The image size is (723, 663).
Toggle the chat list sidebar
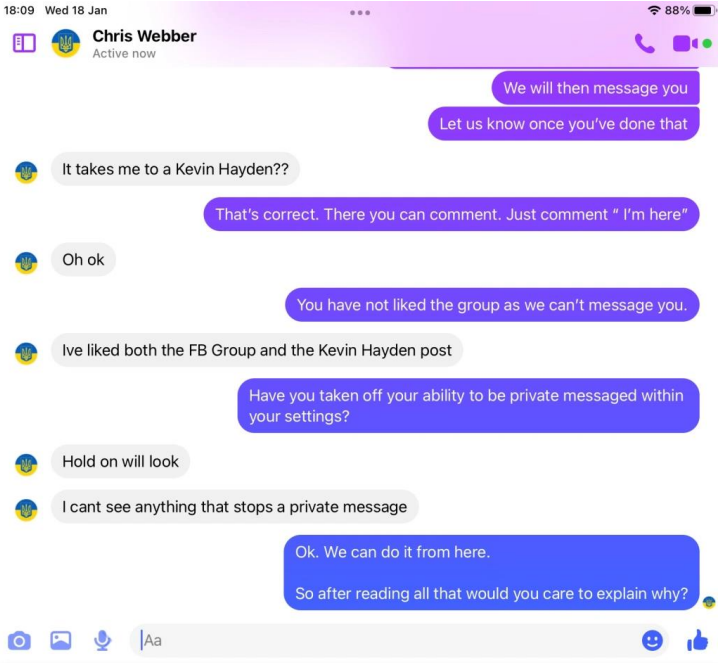(x=24, y=43)
